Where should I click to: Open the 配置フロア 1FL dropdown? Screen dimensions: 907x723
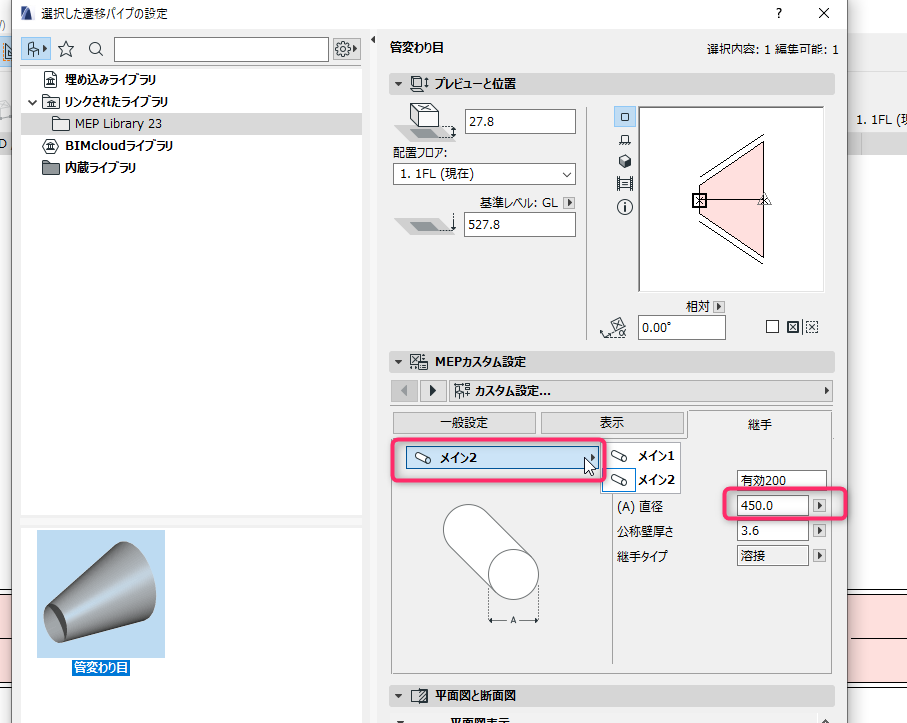484,174
